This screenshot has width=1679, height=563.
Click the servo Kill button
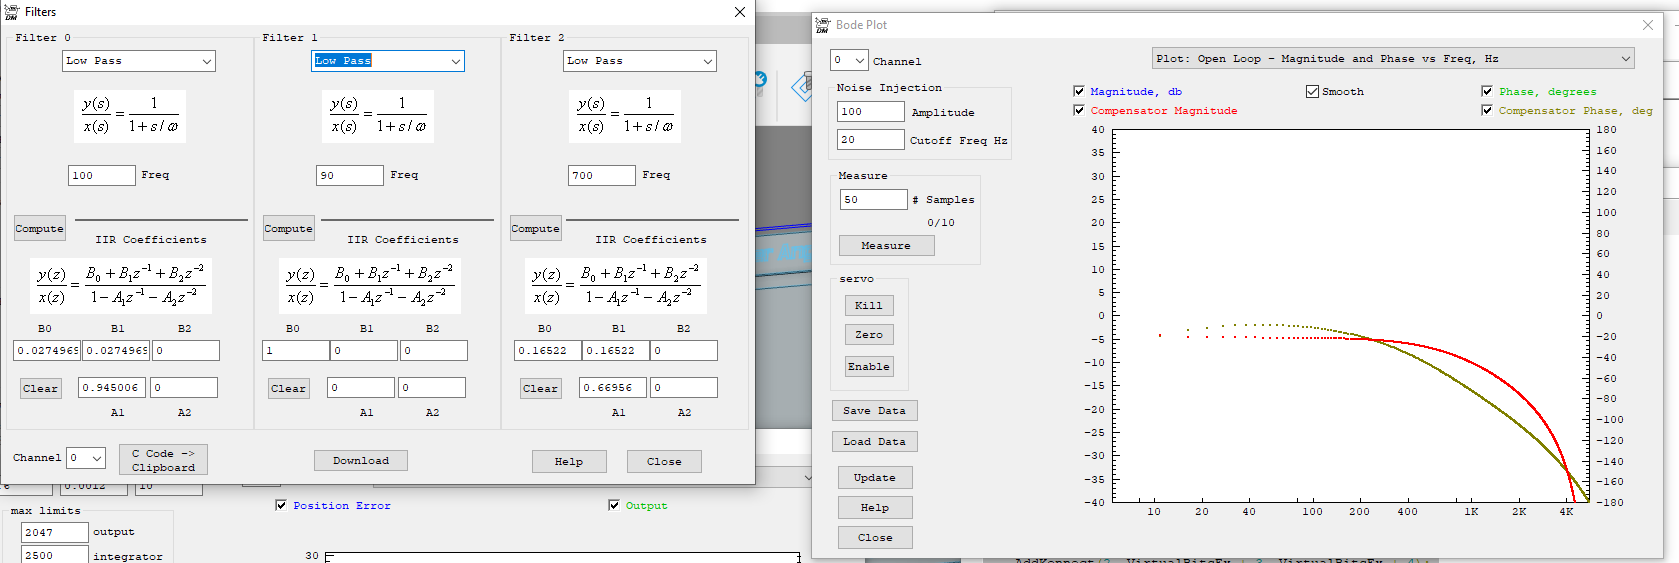[868, 305]
